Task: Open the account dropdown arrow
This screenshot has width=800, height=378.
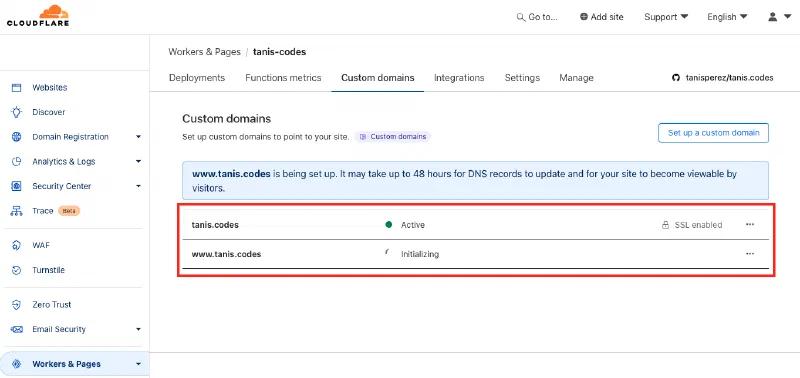Action: [787, 17]
